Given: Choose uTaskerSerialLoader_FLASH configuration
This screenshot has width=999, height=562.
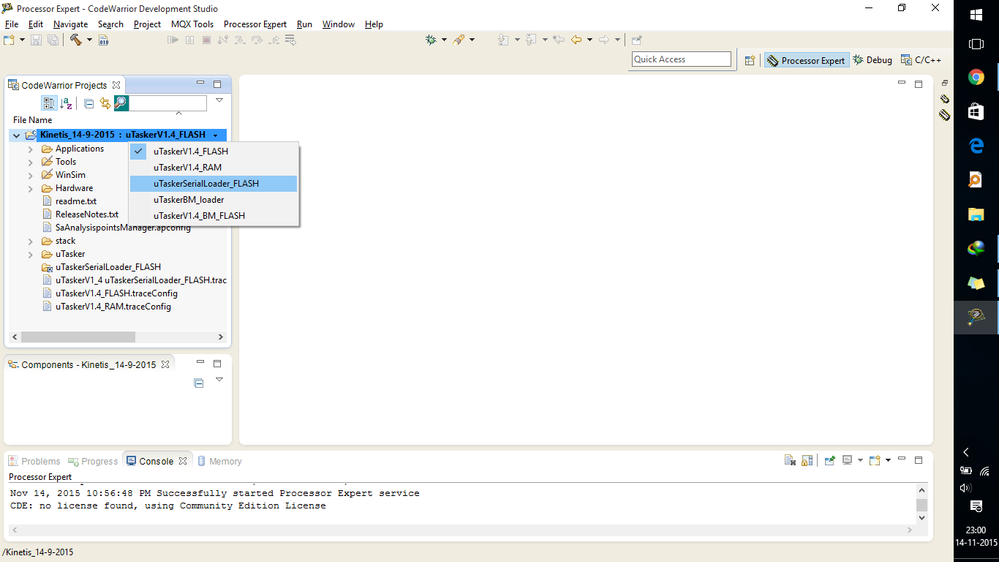Looking at the screenshot, I should [213, 184].
